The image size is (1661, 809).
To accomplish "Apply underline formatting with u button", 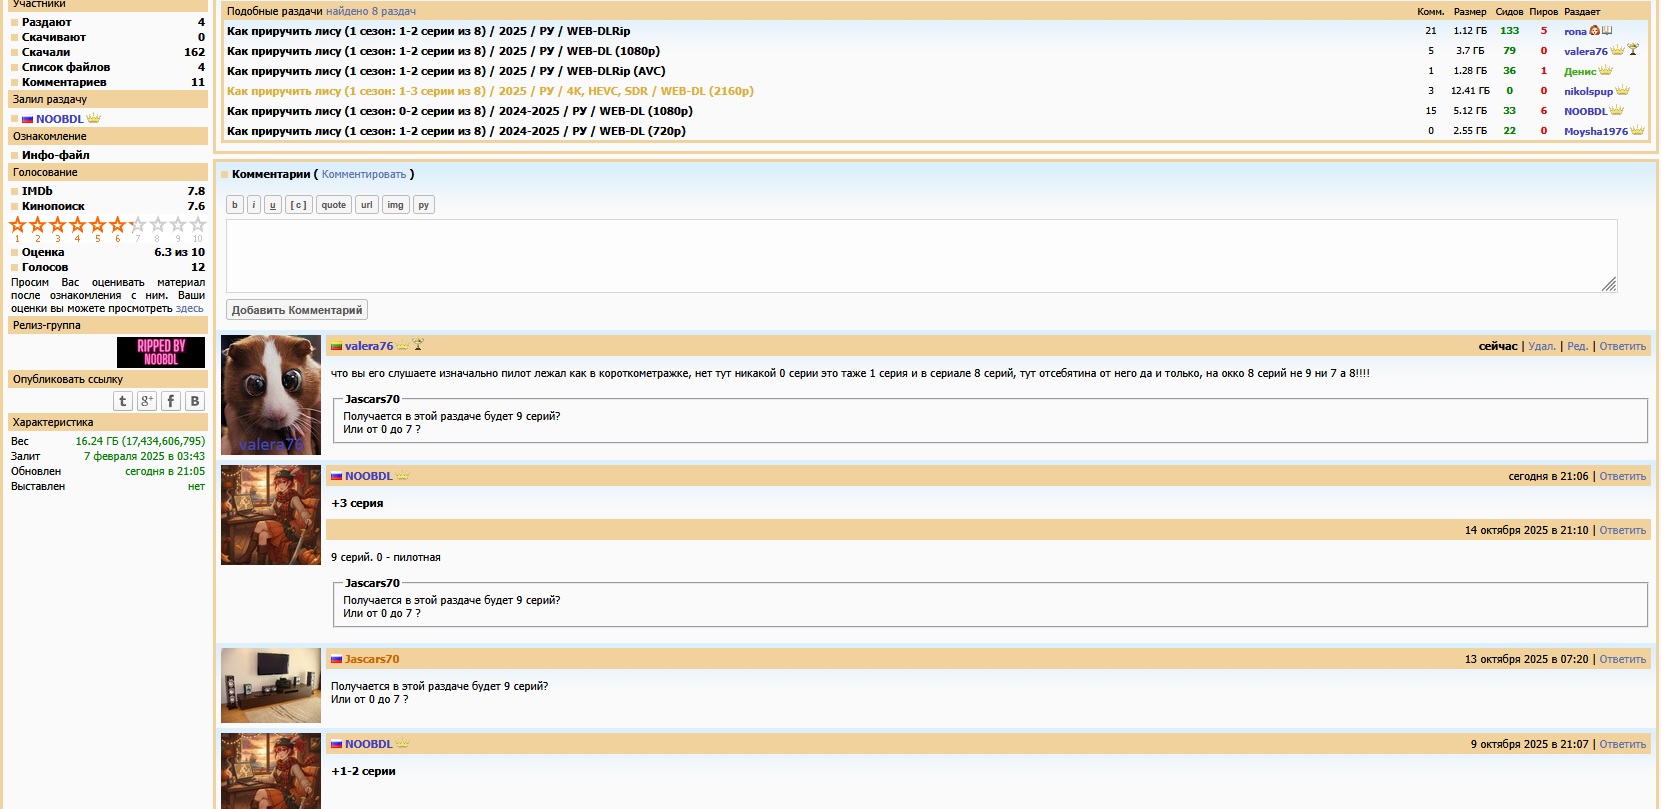I will point(272,205).
